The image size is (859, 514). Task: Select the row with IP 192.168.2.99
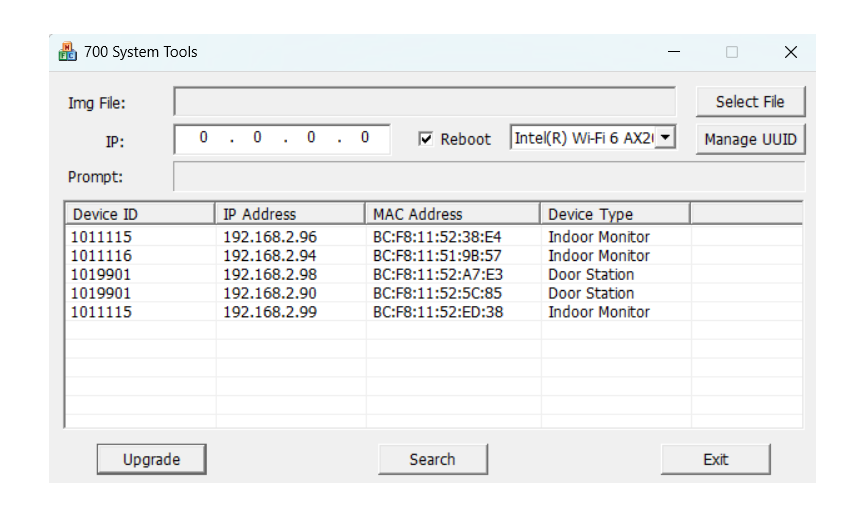[434, 312]
